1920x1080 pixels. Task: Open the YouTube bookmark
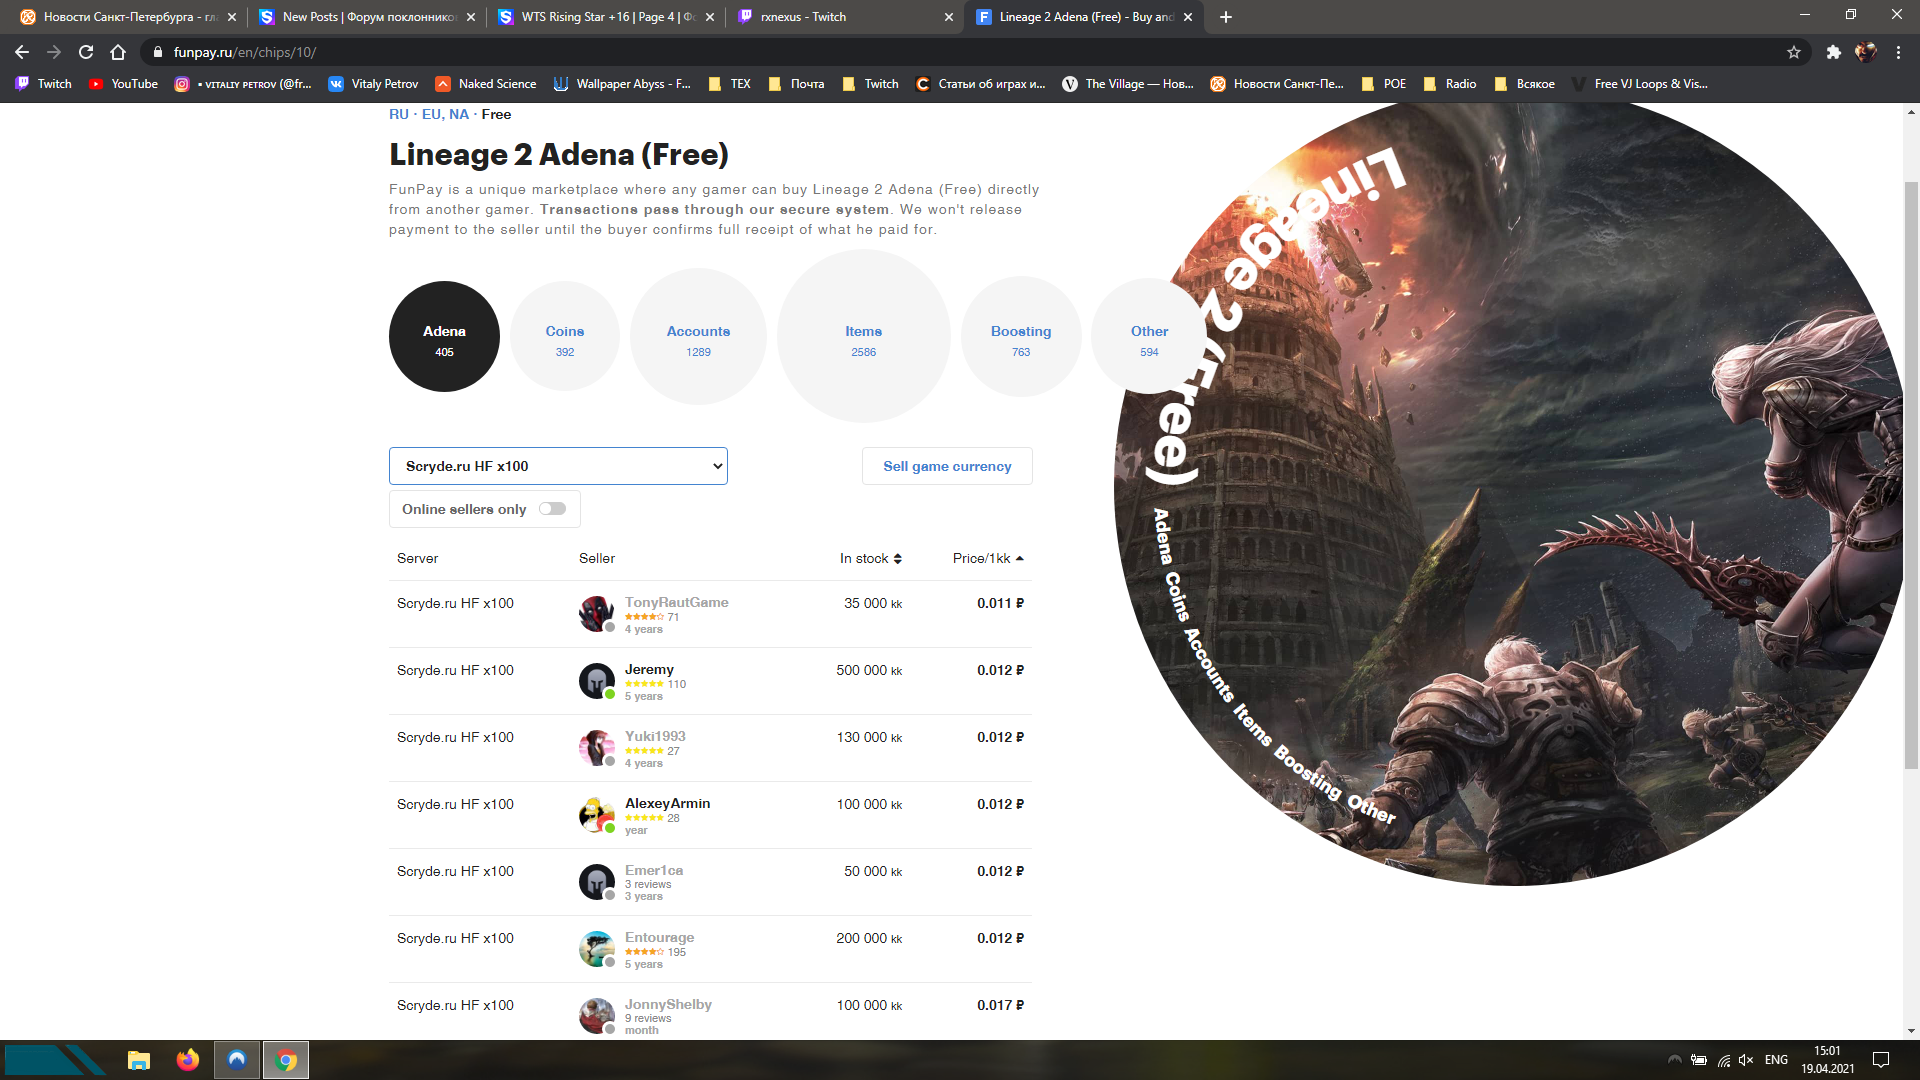(x=123, y=84)
